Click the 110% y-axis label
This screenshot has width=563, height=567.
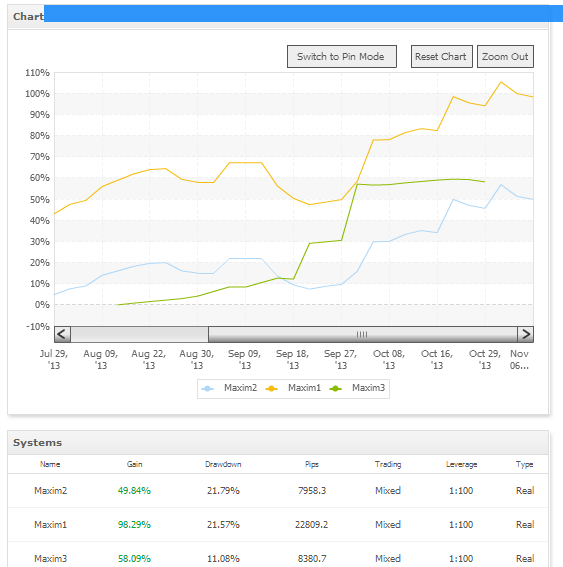(37, 73)
